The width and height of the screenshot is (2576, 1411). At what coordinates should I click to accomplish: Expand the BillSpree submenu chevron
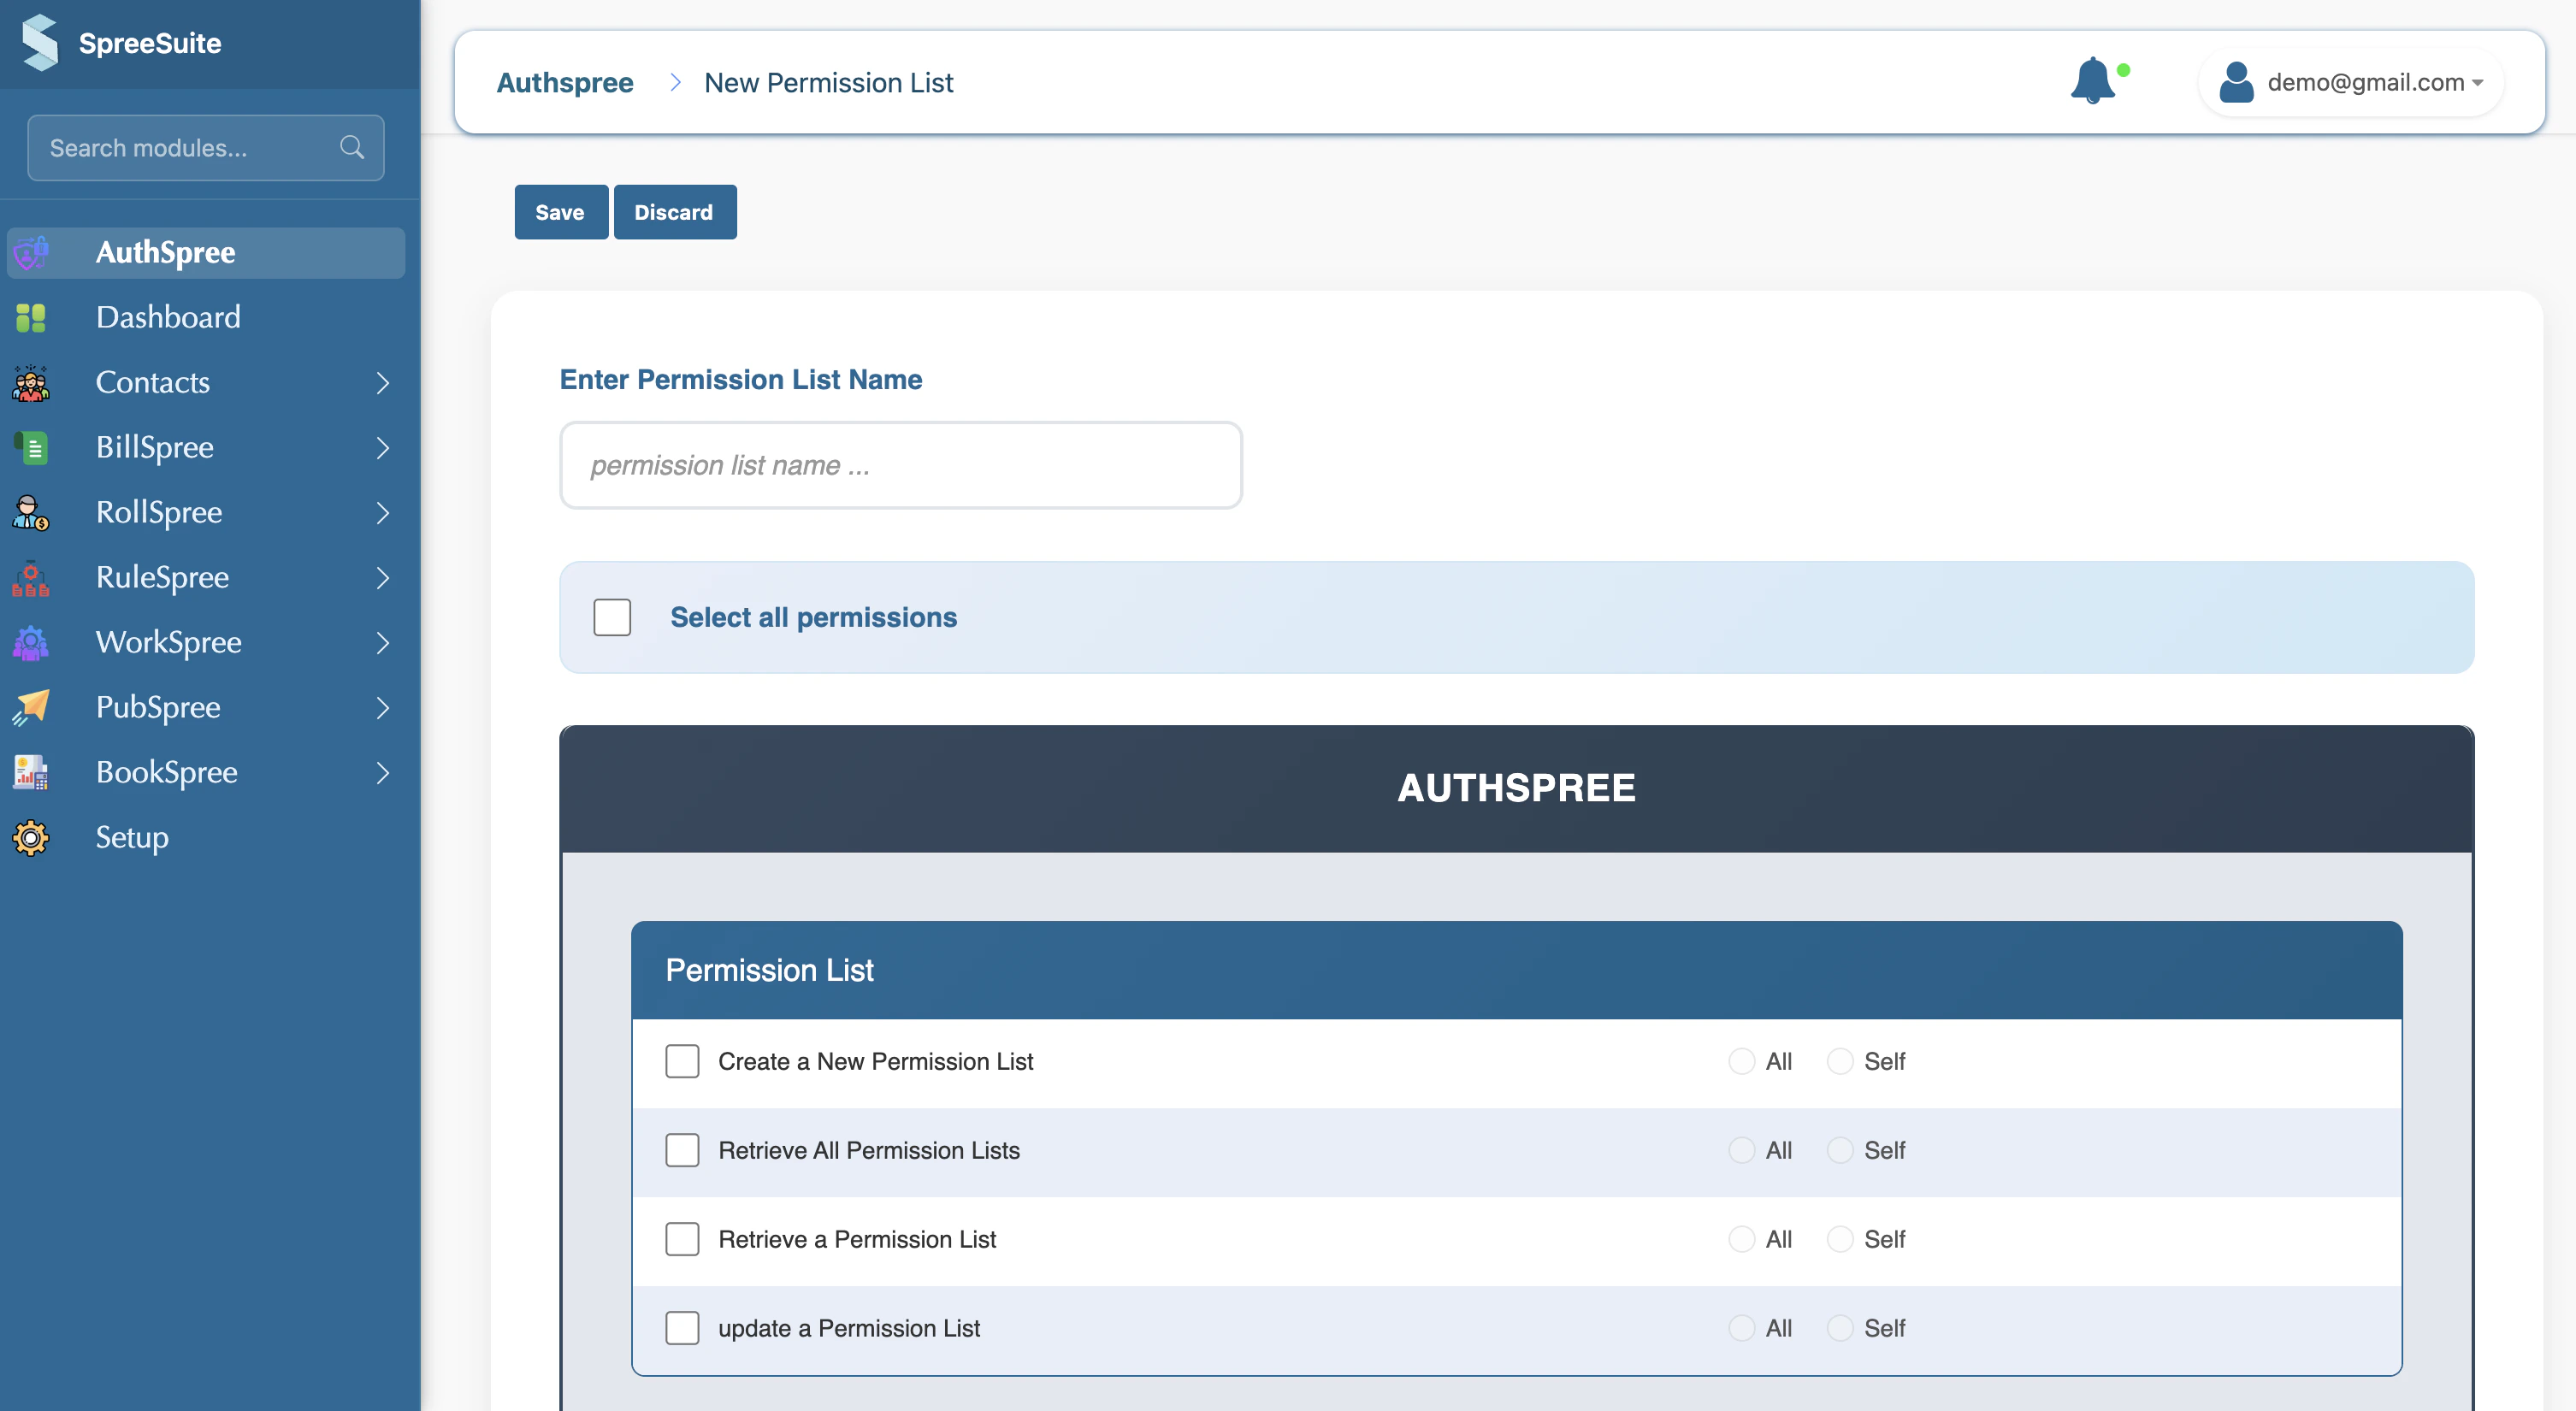382,447
